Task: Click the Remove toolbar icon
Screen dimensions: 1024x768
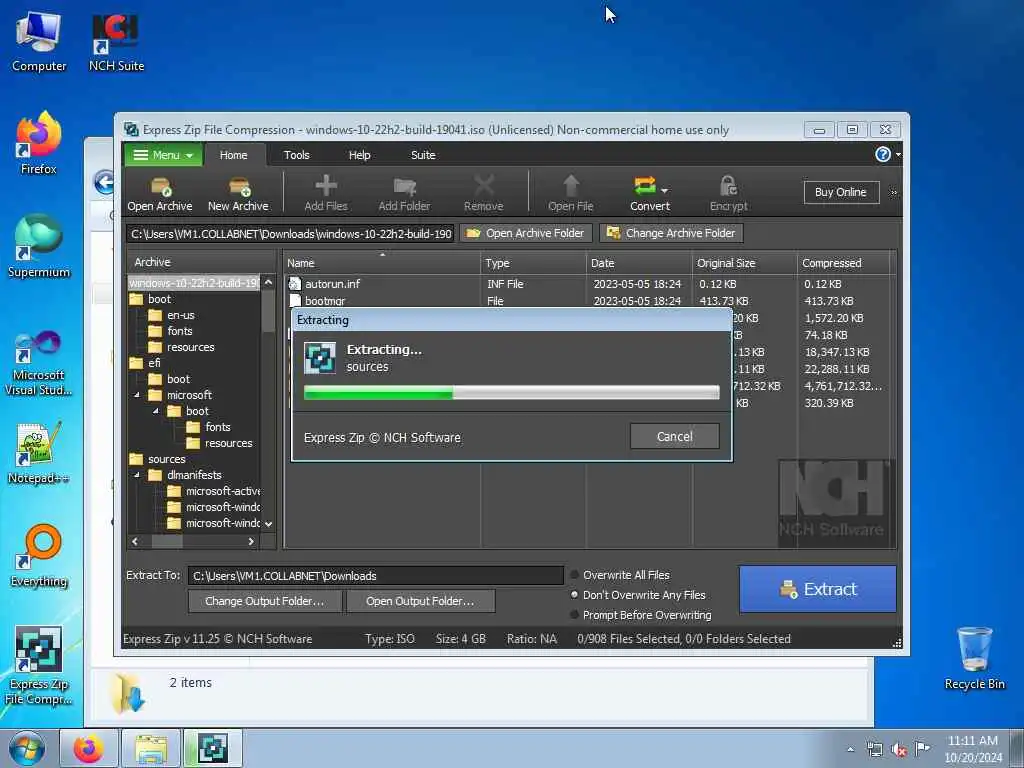Action: [483, 193]
